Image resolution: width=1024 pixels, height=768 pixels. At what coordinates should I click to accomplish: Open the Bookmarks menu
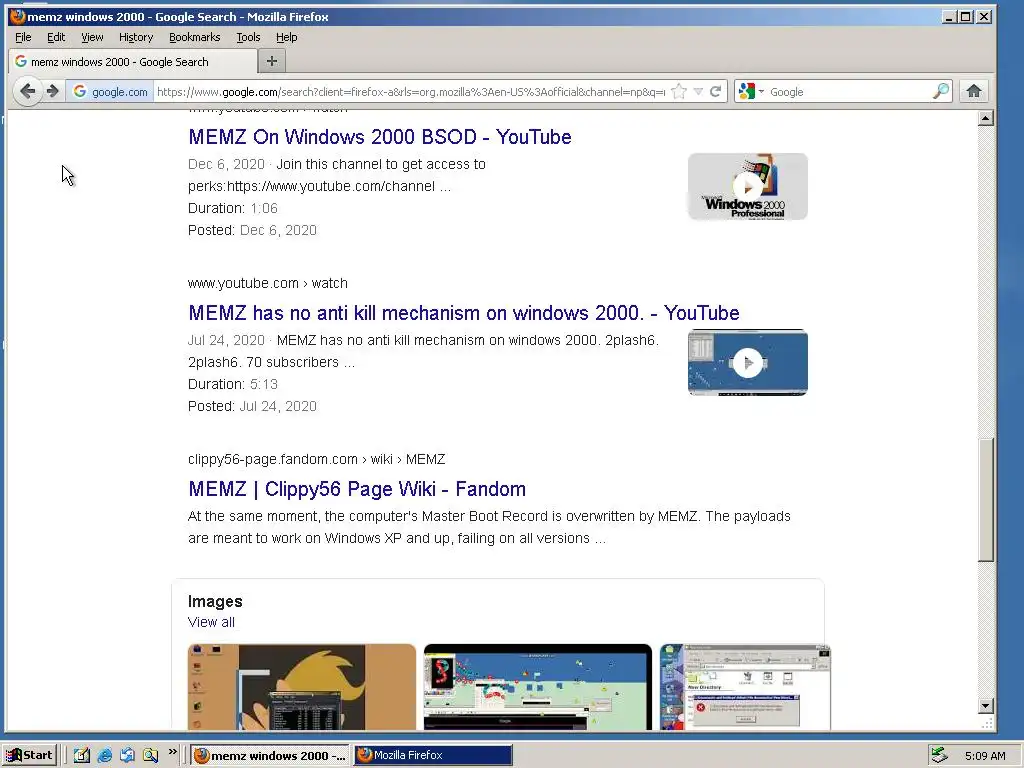[195, 37]
